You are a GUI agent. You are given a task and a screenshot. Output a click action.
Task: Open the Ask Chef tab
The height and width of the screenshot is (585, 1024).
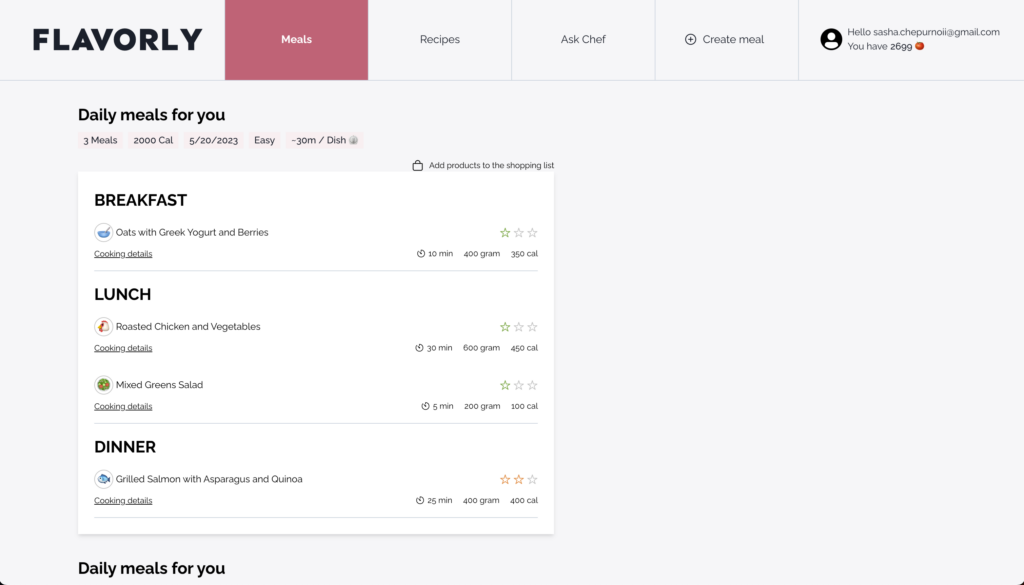click(x=583, y=40)
